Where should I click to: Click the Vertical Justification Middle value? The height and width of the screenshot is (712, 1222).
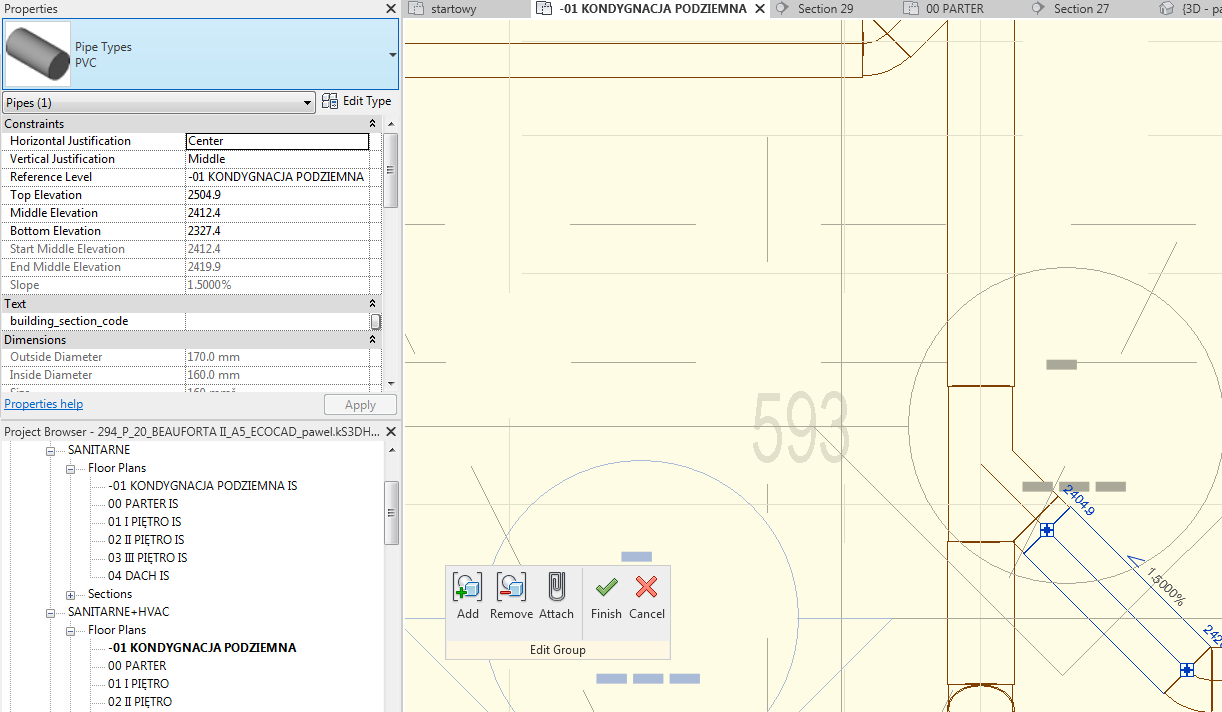(277, 159)
